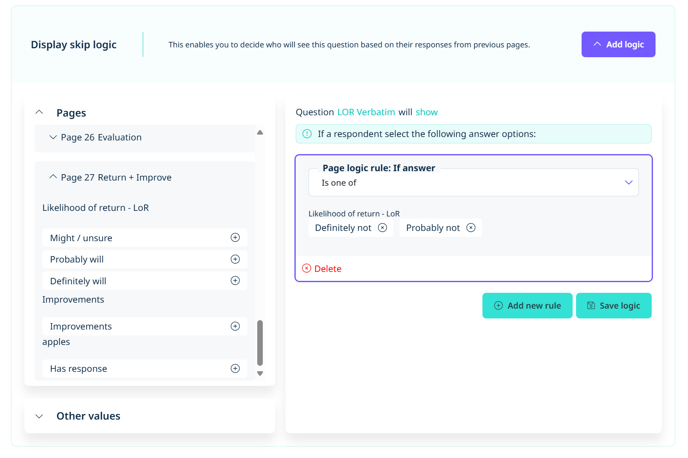Expand the Other values section
Screen dimensions: 688x458
pyautogui.click(x=39, y=416)
